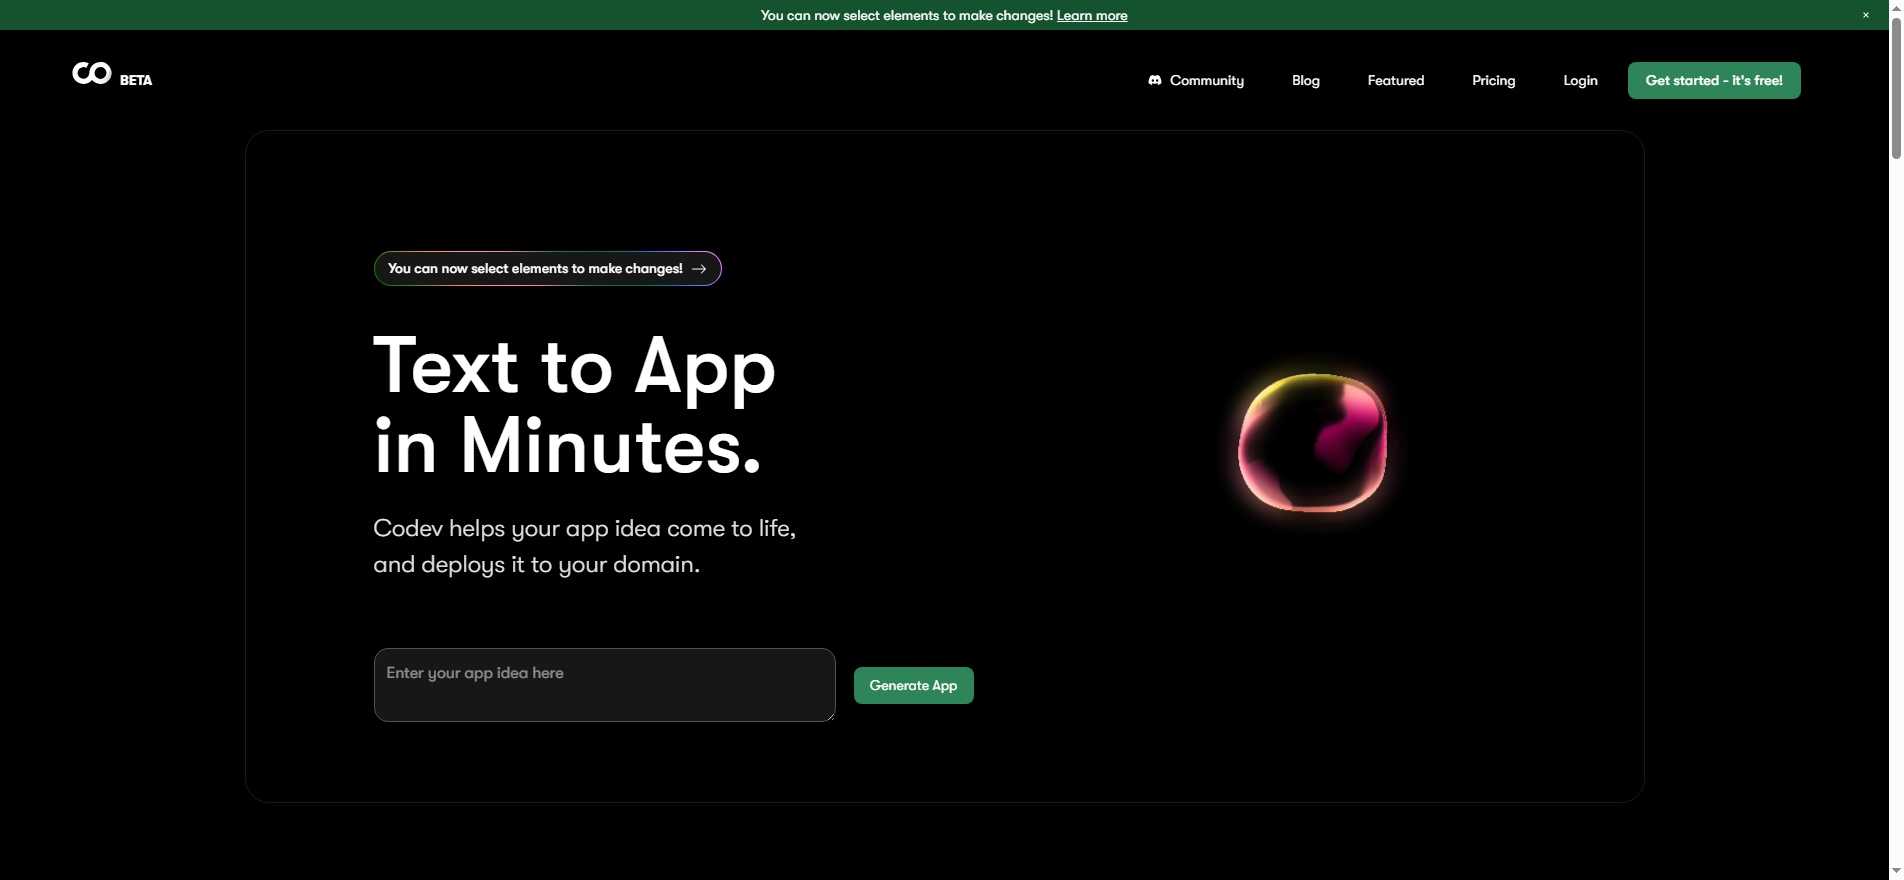Click the arrow in the announcement pill

[699, 269]
